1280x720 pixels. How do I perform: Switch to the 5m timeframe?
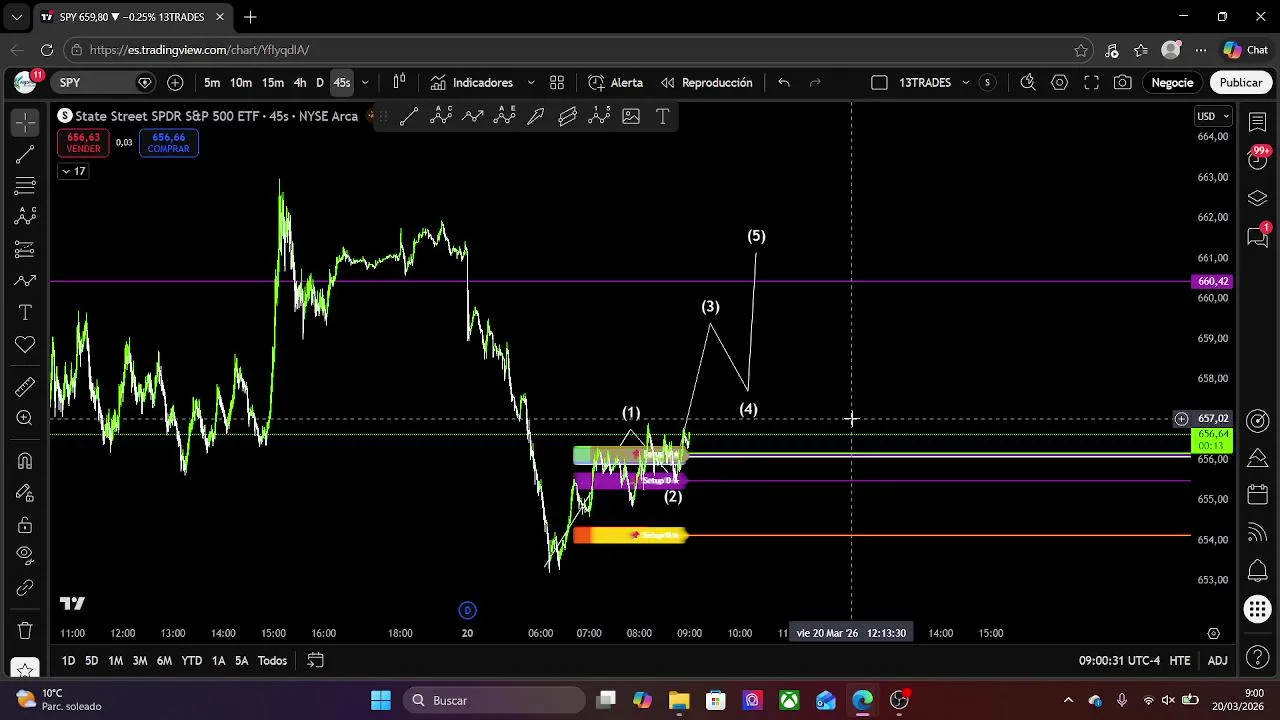coord(212,83)
